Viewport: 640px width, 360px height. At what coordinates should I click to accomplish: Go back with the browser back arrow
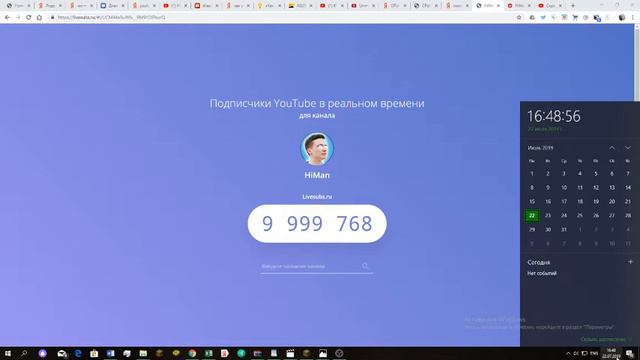pos(7,18)
